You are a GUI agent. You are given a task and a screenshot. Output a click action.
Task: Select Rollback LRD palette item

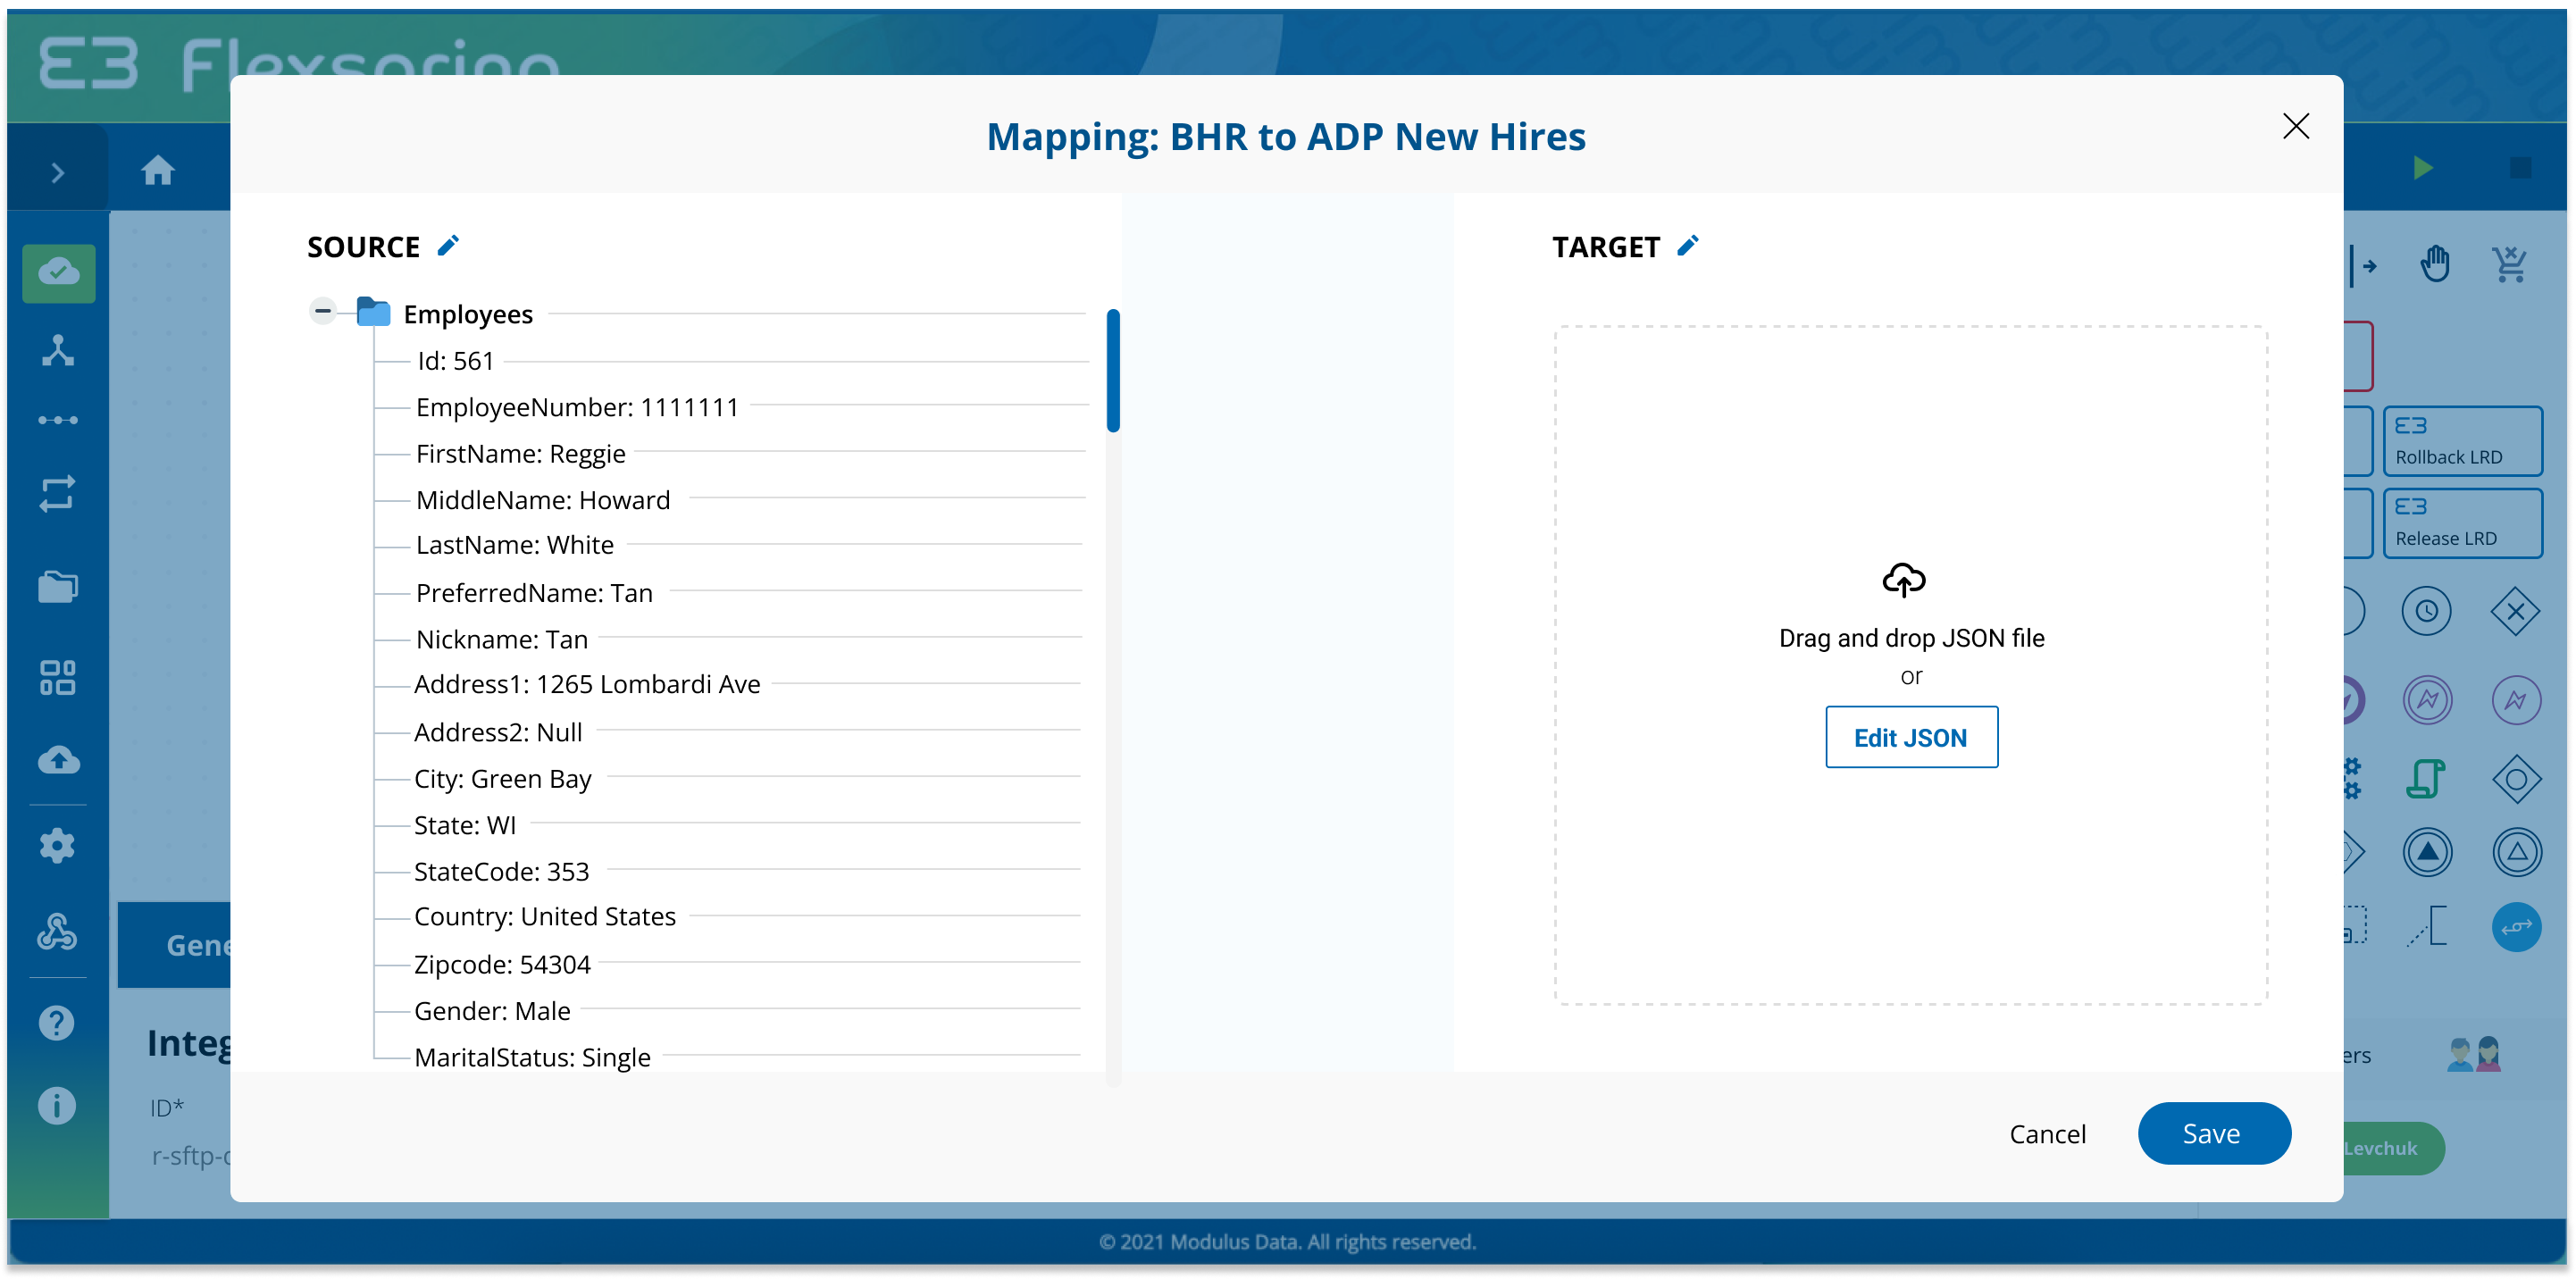[2463, 441]
